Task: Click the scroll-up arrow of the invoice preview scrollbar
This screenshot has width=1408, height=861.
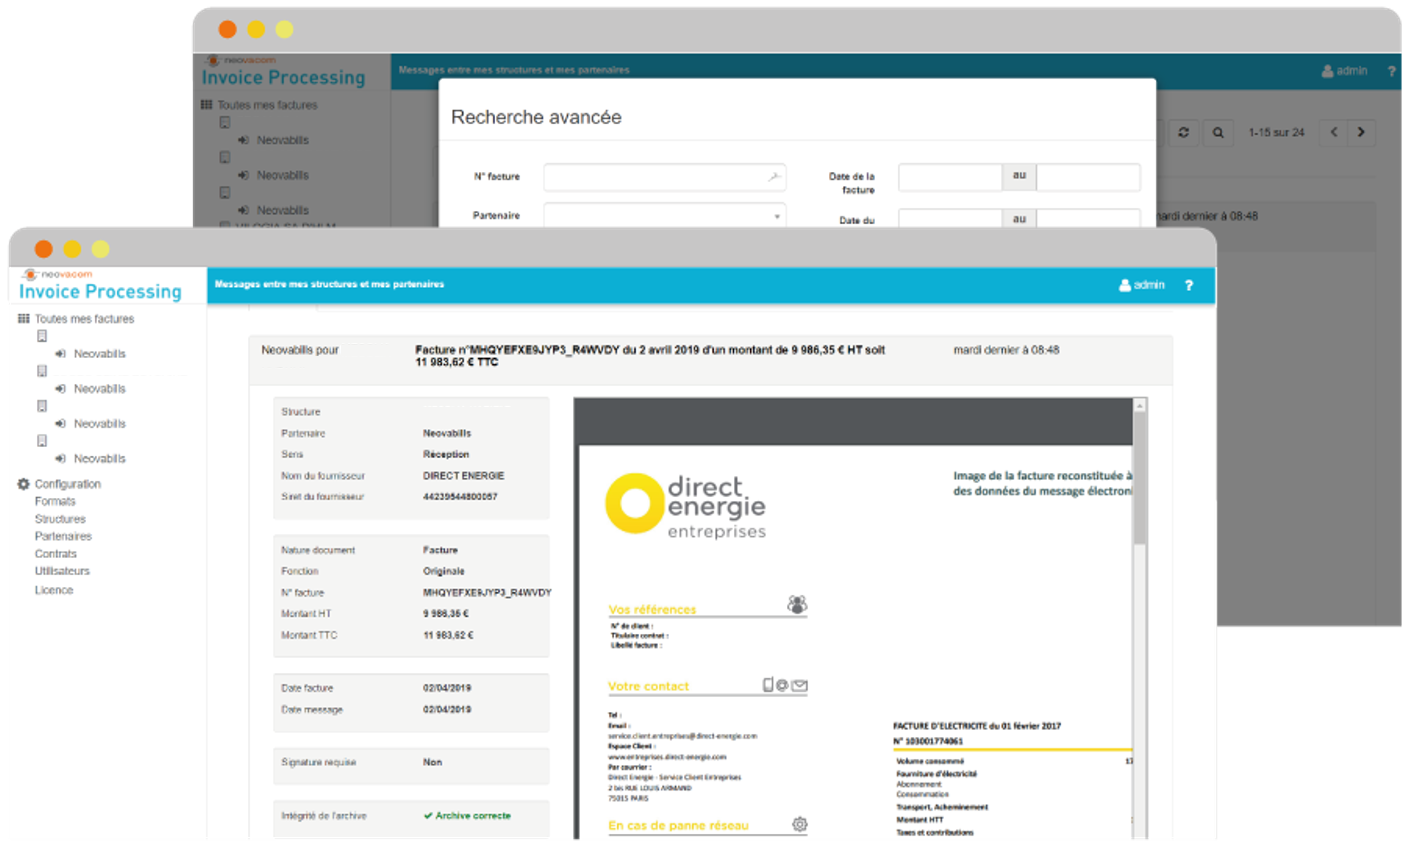Action: [x=1139, y=405]
